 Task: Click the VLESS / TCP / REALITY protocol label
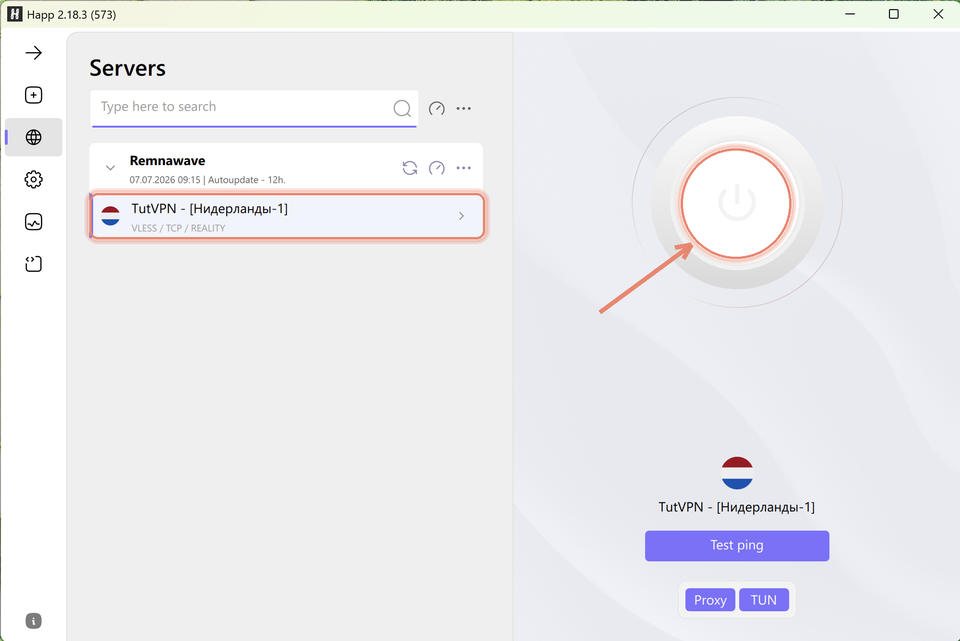[x=178, y=228]
